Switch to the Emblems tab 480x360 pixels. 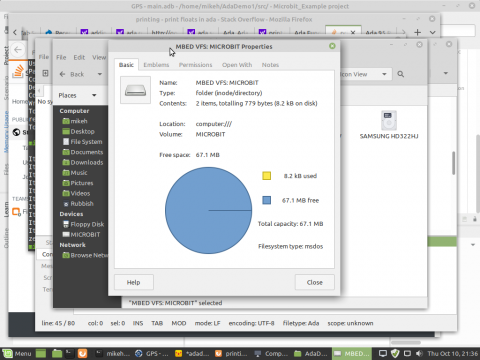pos(156,65)
